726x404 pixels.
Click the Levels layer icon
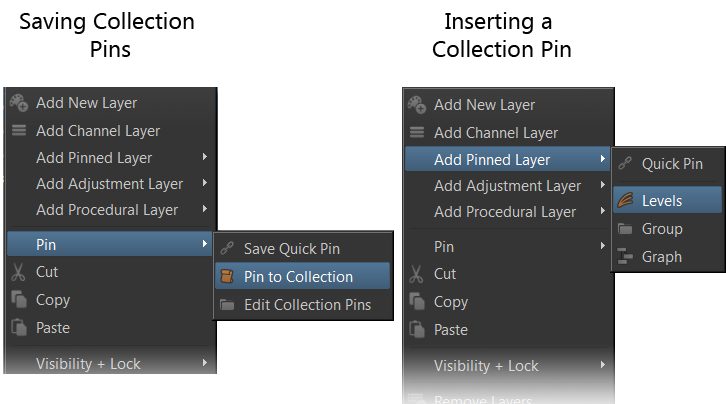624,201
